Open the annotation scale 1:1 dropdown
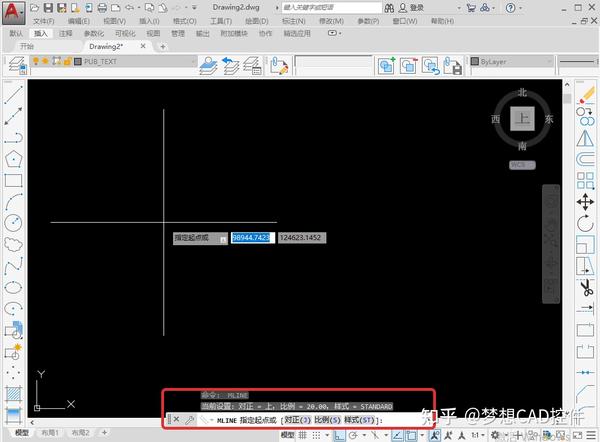 [478, 435]
